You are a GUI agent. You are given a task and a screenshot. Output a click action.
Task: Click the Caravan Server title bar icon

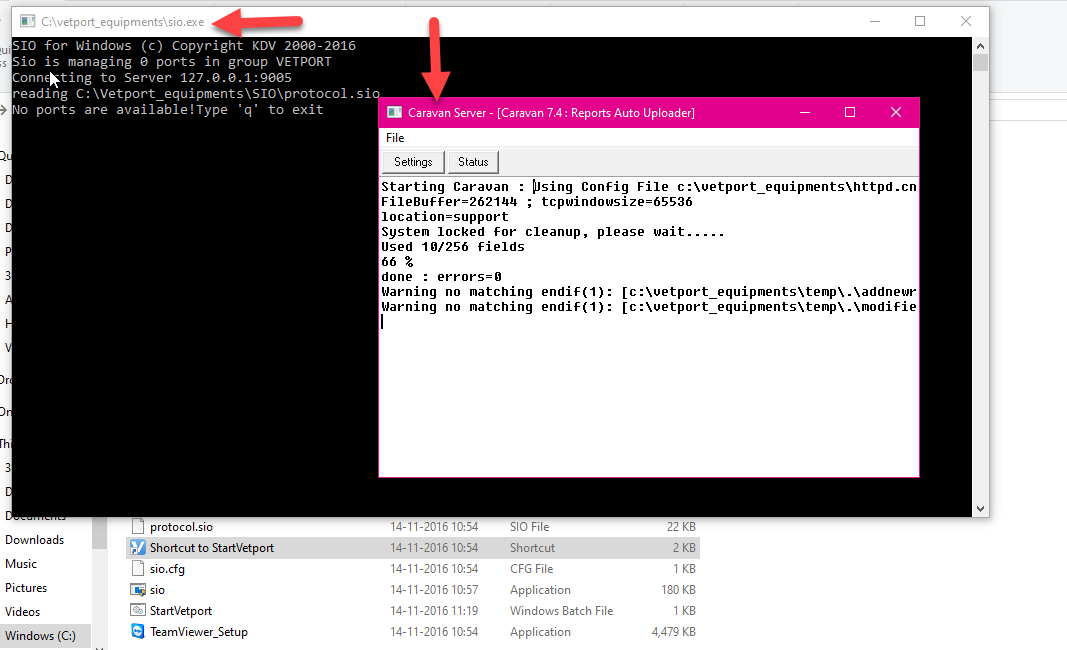(394, 112)
